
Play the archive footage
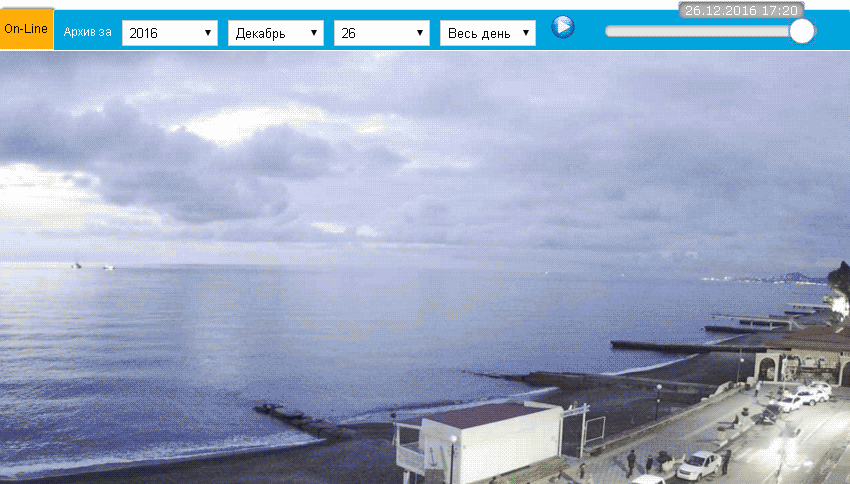click(563, 27)
